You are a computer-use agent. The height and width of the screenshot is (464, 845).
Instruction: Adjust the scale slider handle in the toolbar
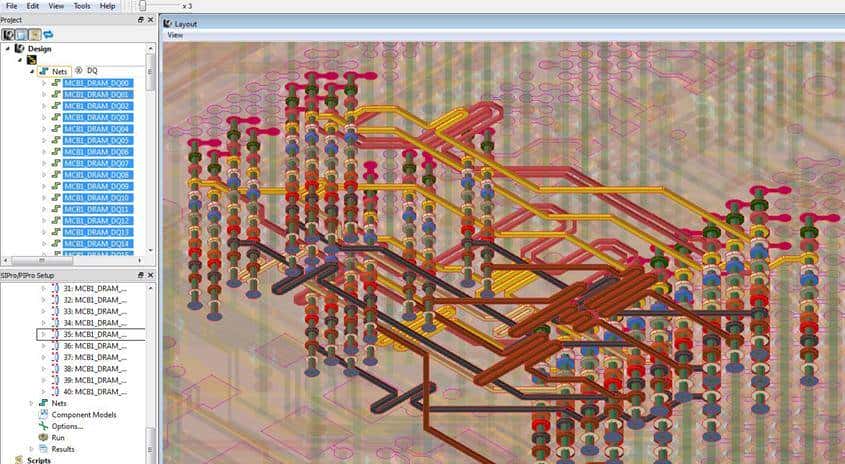pyautogui.click(x=142, y=6)
